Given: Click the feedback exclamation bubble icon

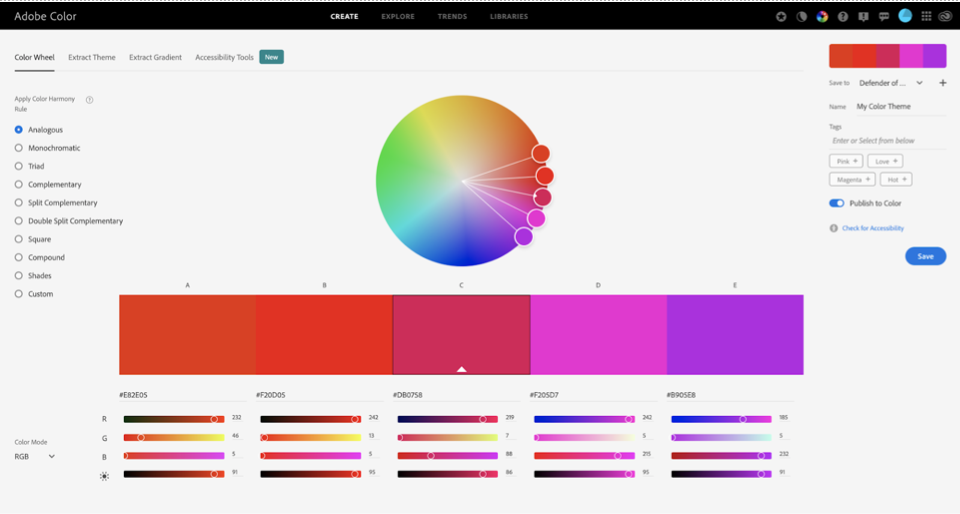Looking at the screenshot, I should tap(863, 17).
